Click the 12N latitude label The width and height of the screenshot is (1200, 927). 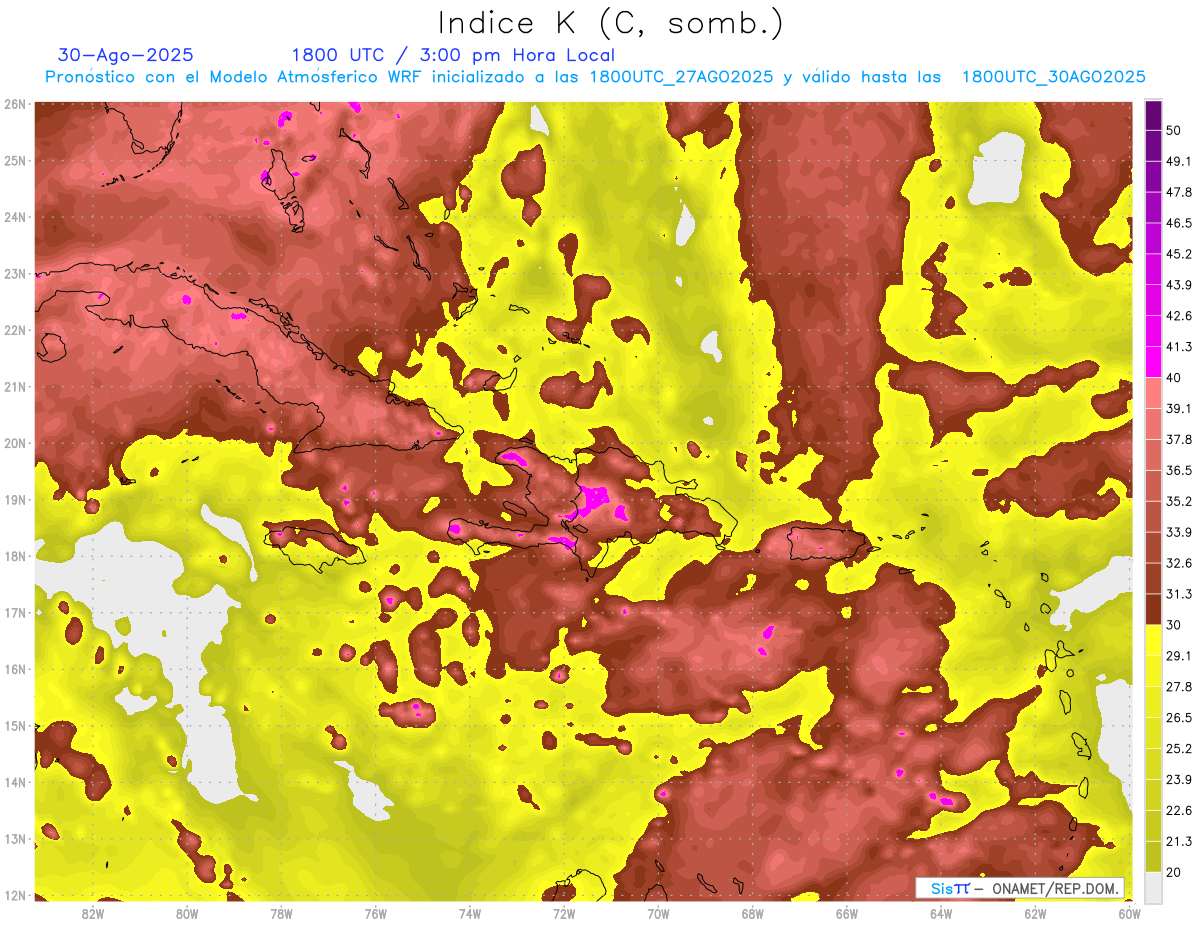tap(15, 895)
